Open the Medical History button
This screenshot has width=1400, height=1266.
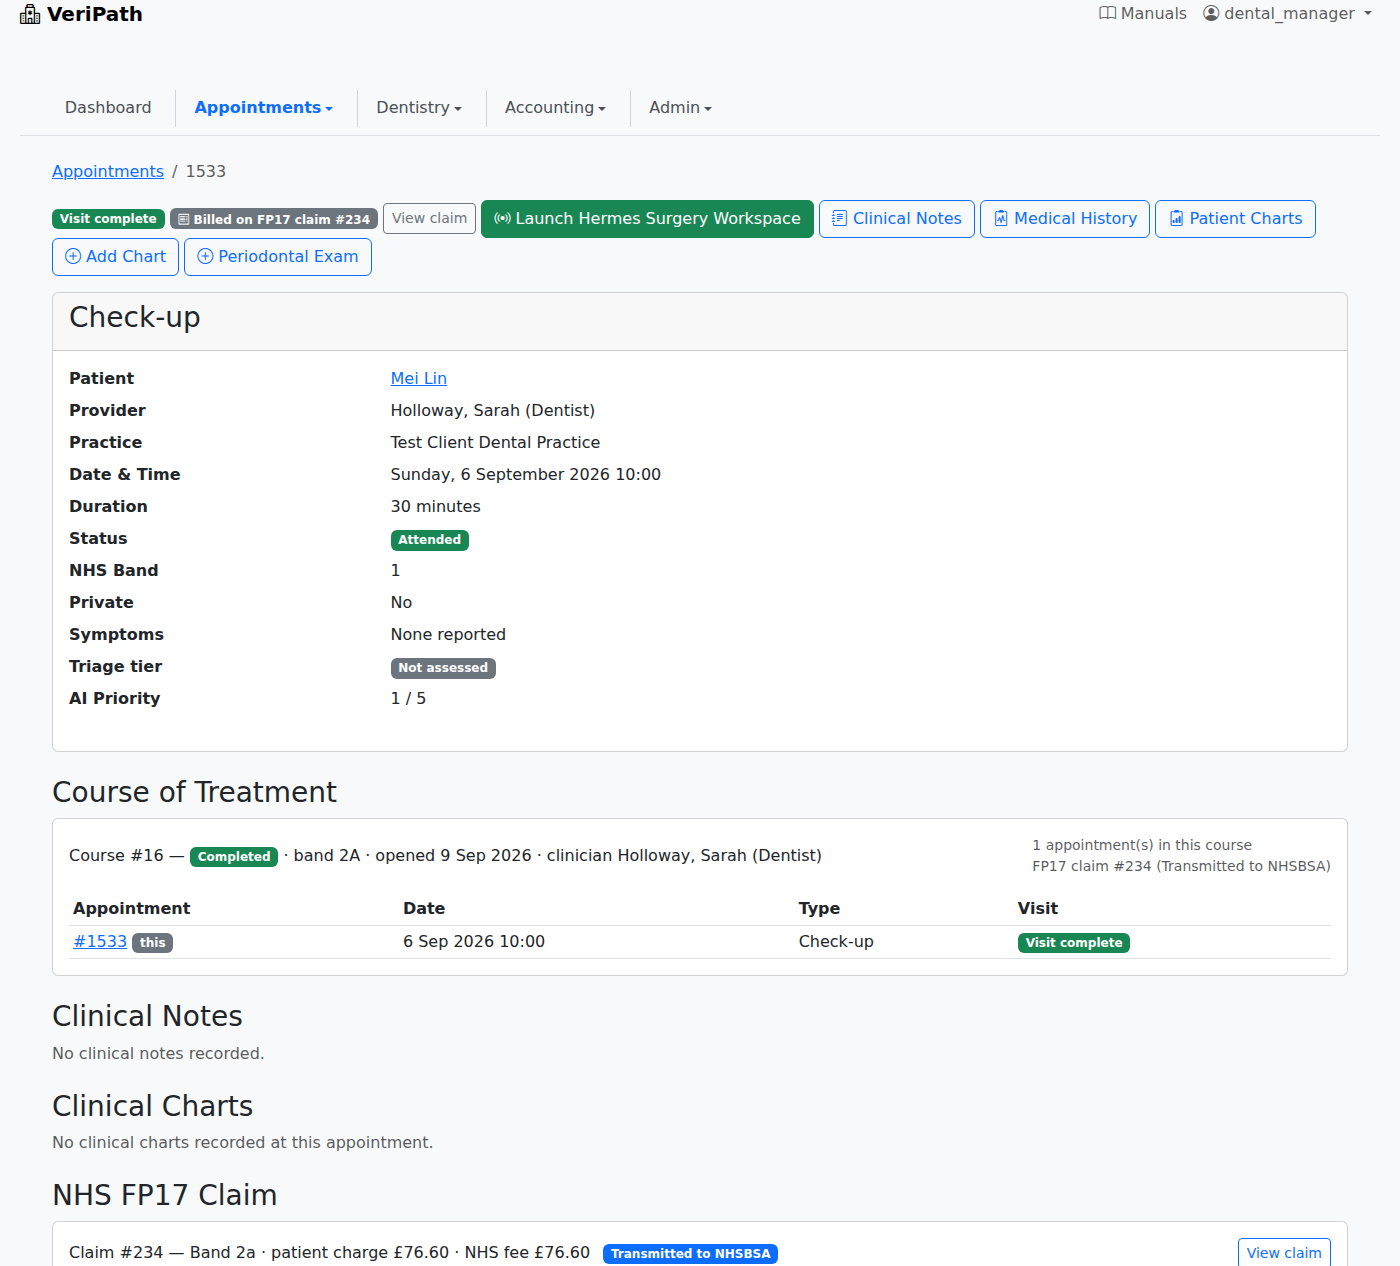tap(1064, 218)
